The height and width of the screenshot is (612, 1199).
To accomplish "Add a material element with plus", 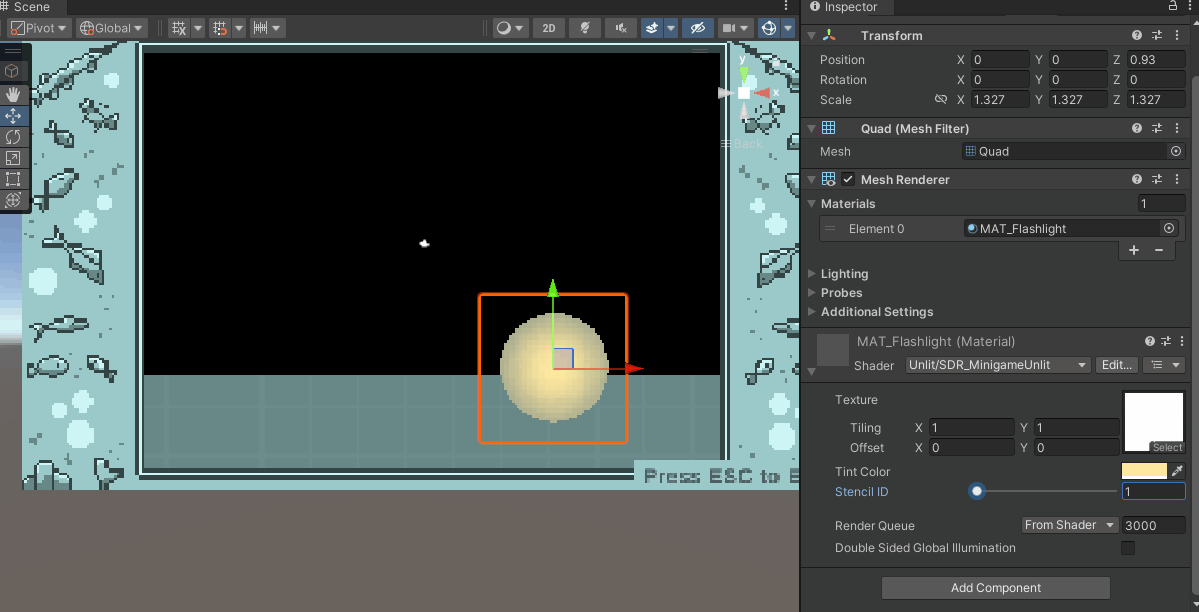I will tap(1133, 250).
